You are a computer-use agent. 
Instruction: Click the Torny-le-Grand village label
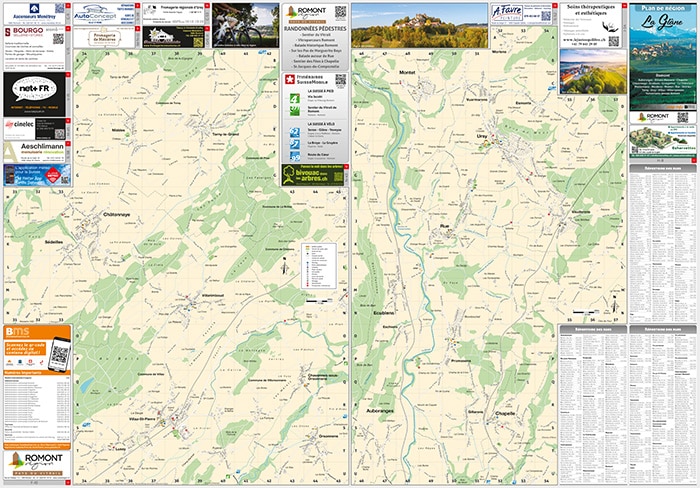click(x=226, y=134)
